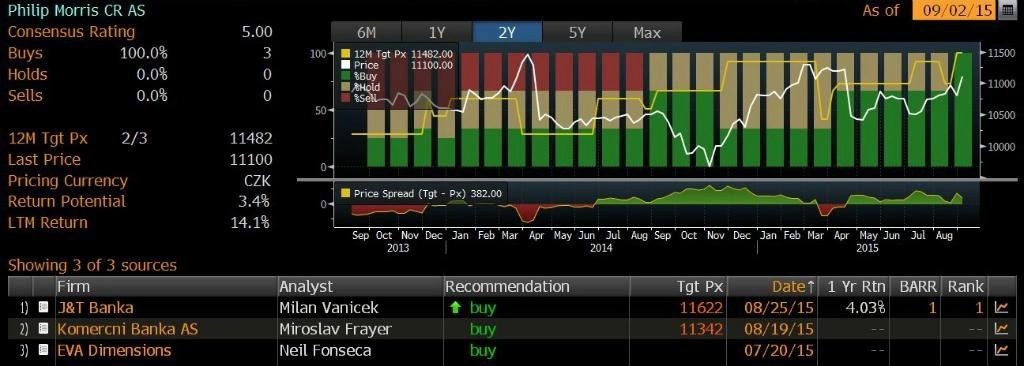Edit the As of date field 09/02/15
Screen dimensions: 1024x366
pos(955,10)
